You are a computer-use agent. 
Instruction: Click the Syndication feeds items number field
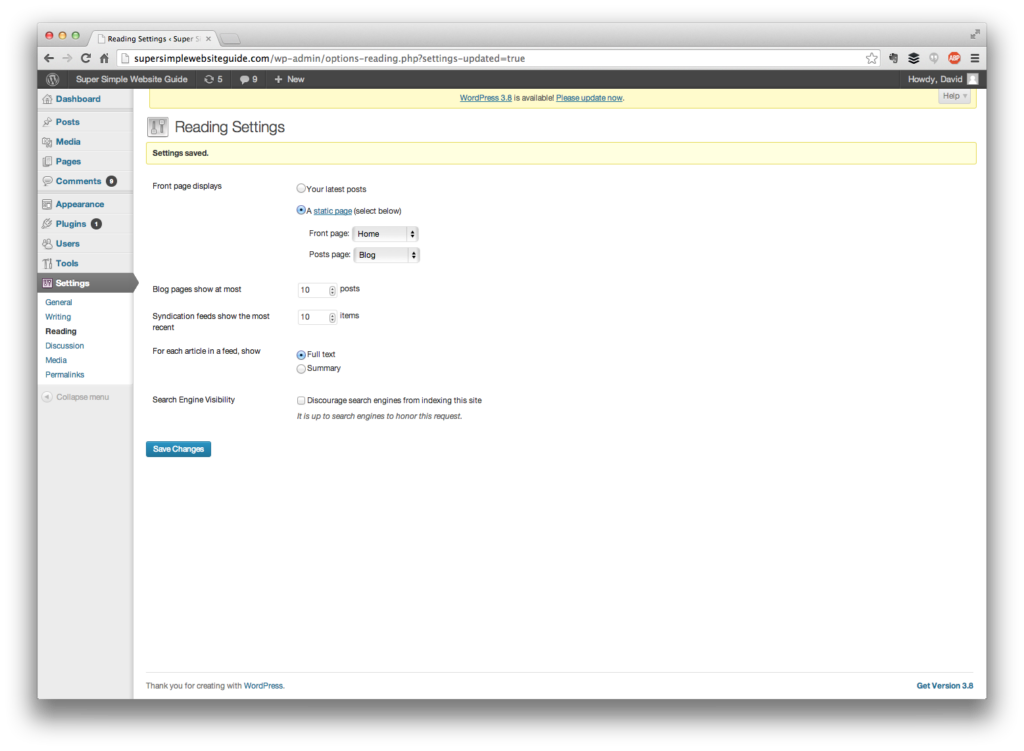317,317
